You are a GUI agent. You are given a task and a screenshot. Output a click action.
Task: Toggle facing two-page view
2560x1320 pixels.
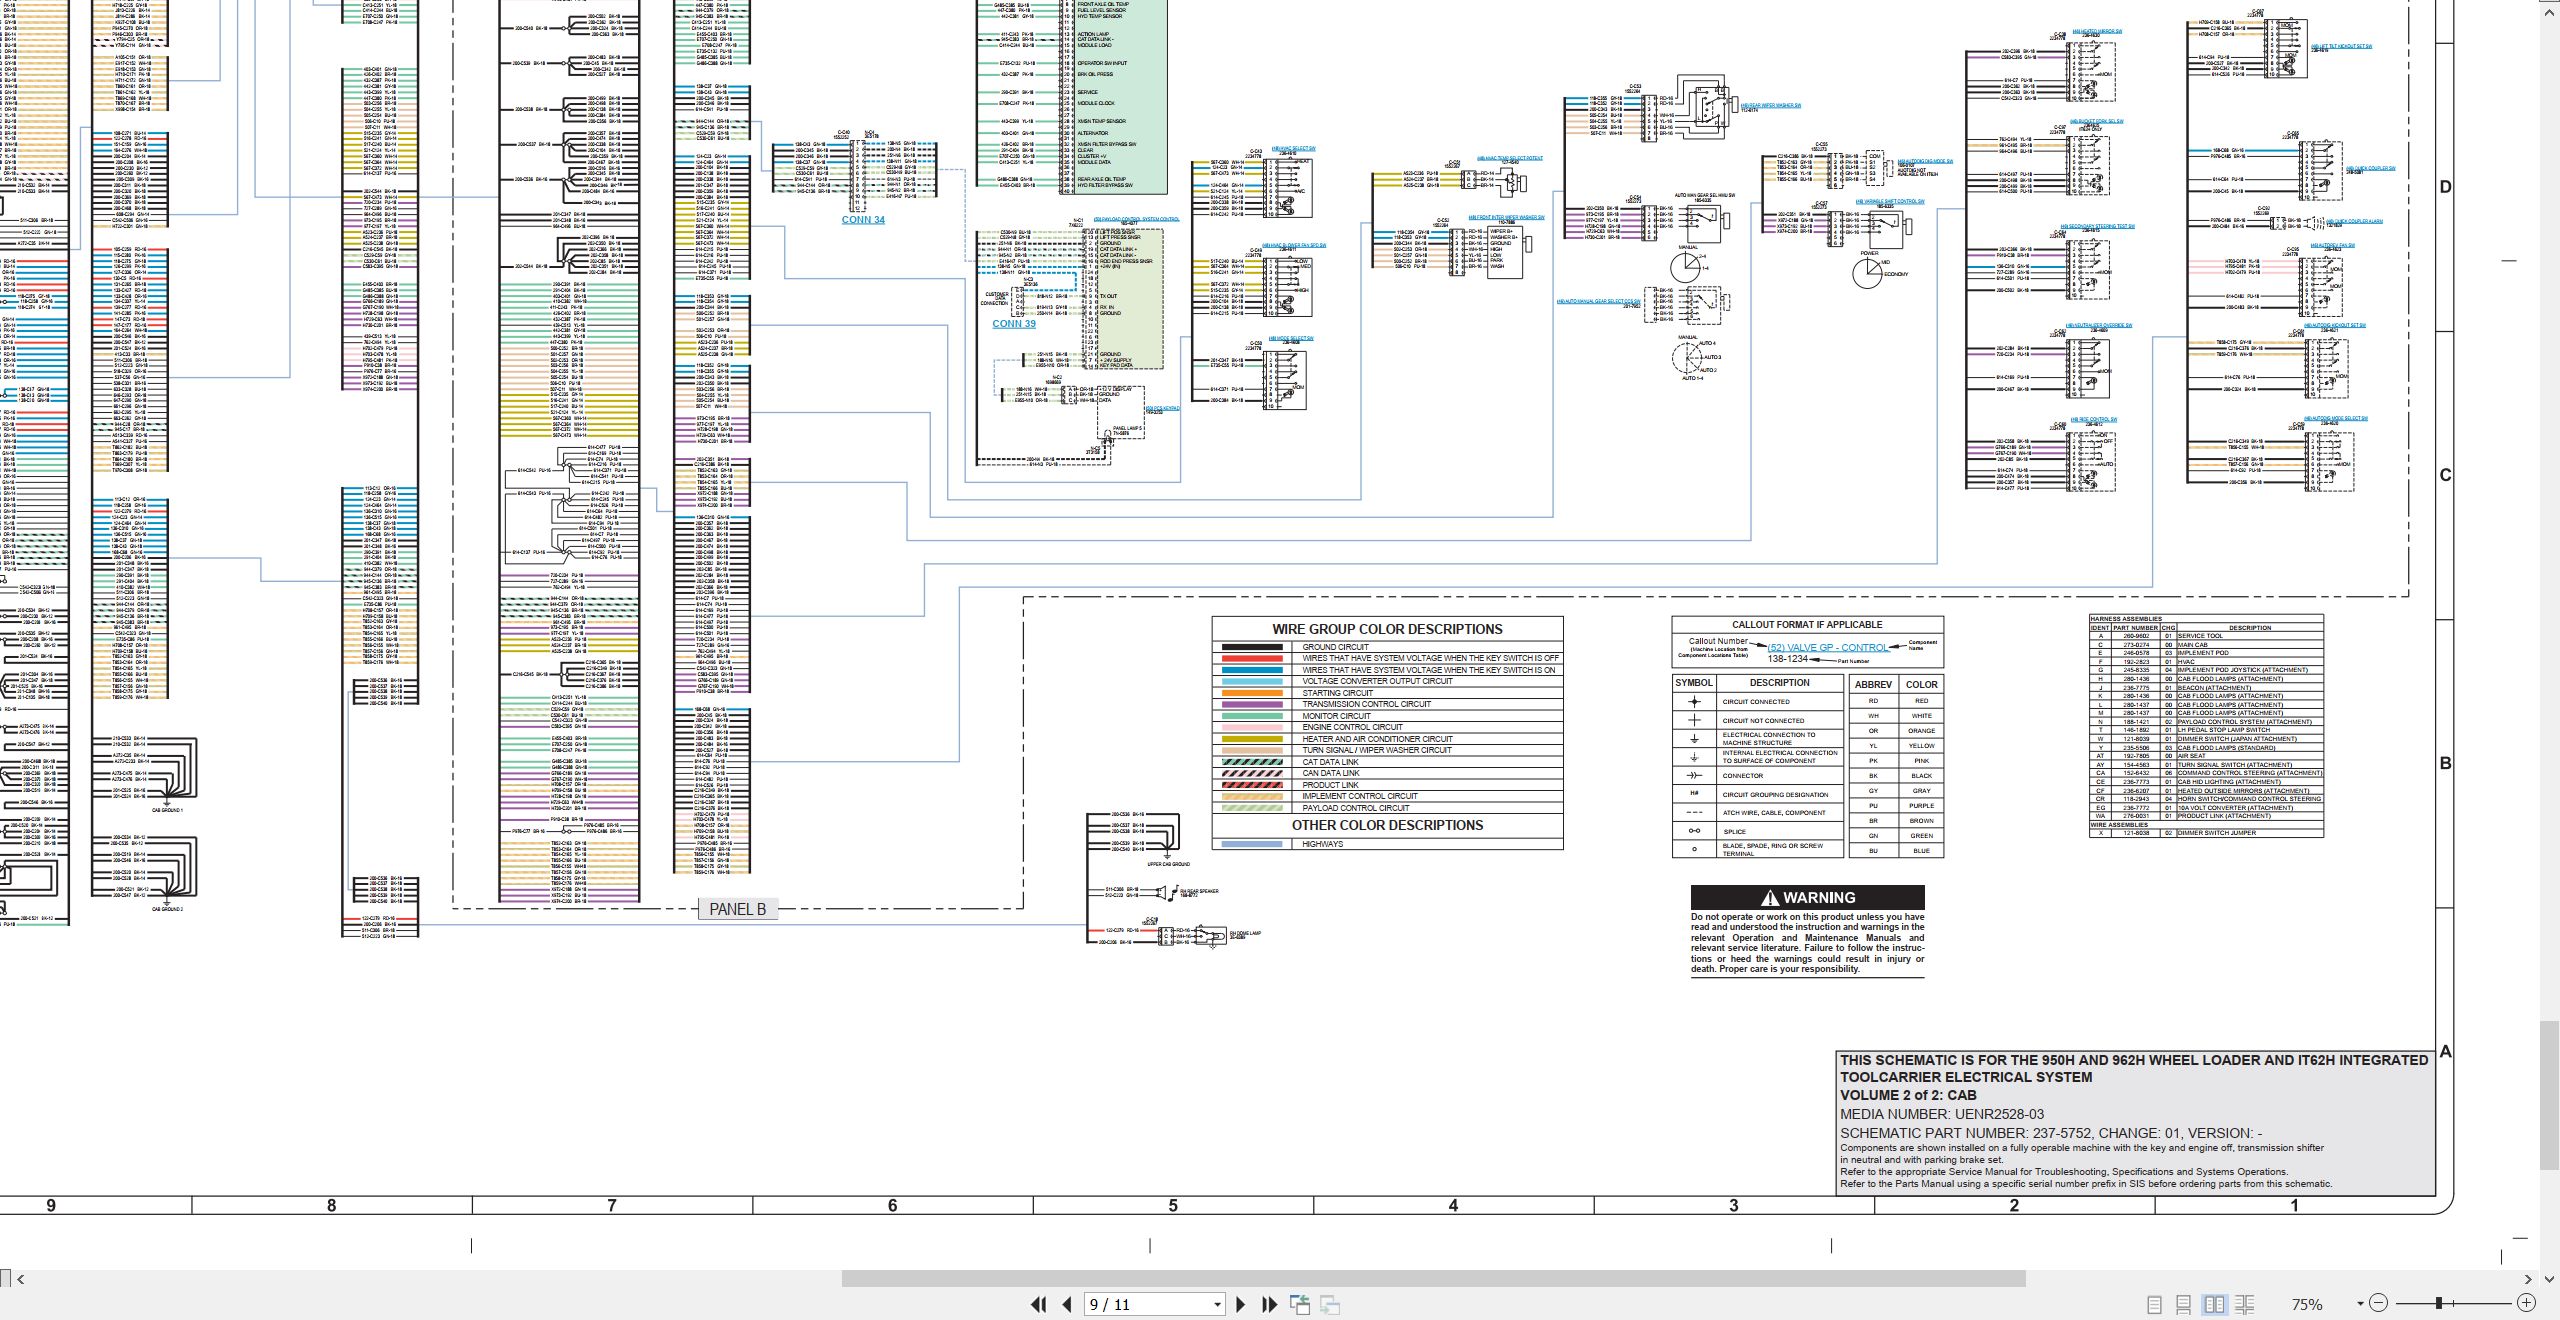(2214, 1305)
